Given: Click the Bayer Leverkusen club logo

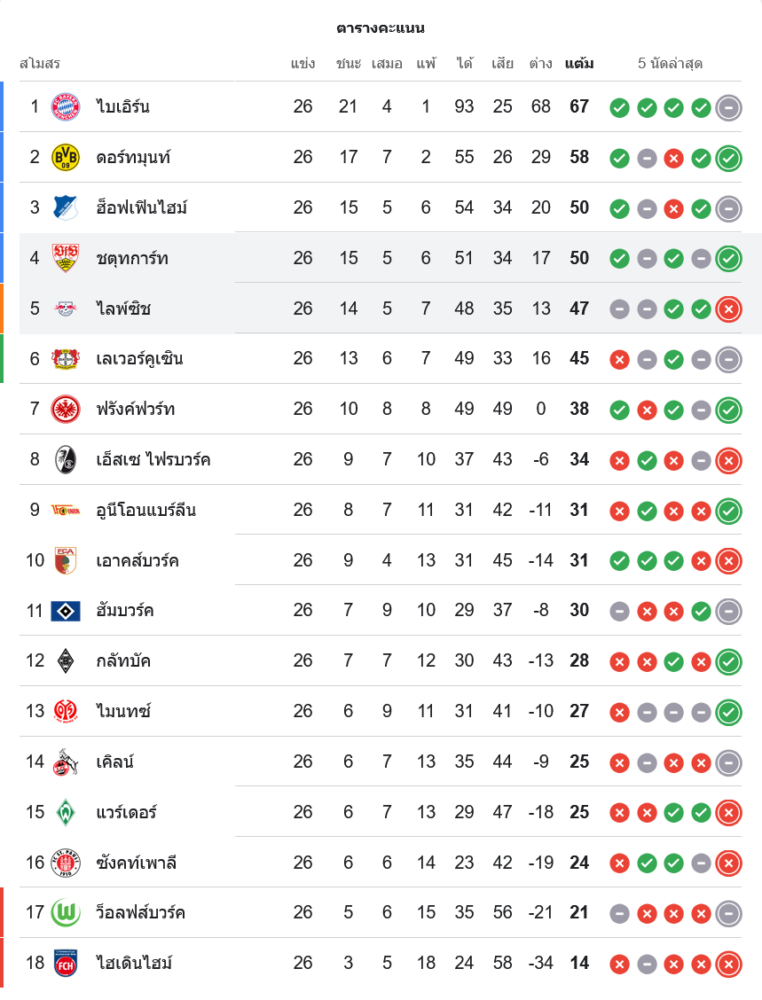Looking at the screenshot, I should pos(65,359).
